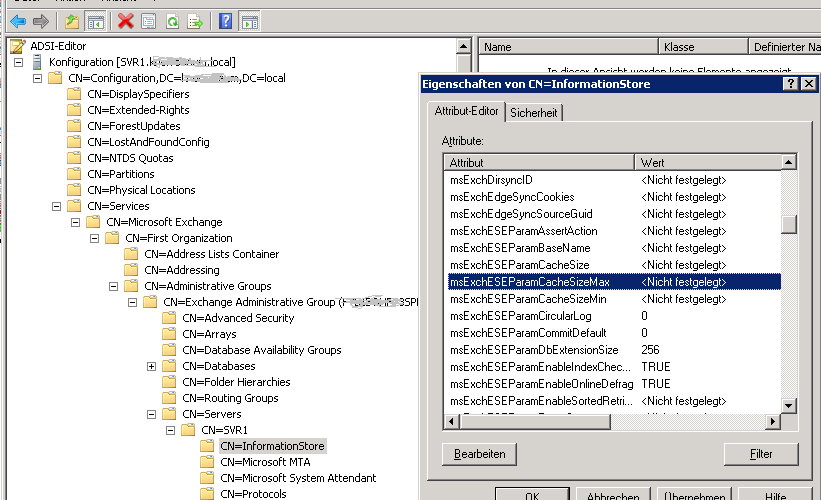
Task: Click the red X delete toolbar icon
Action: tap(126, 21)
